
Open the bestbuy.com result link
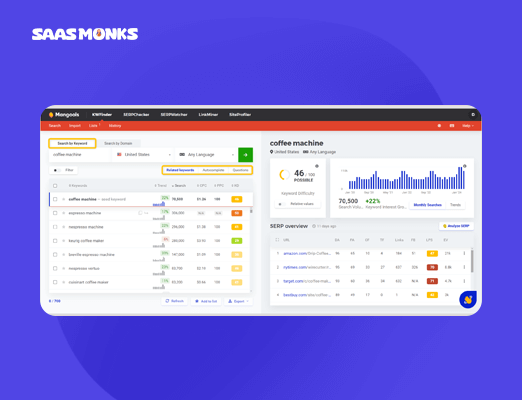tap(307, 295)
